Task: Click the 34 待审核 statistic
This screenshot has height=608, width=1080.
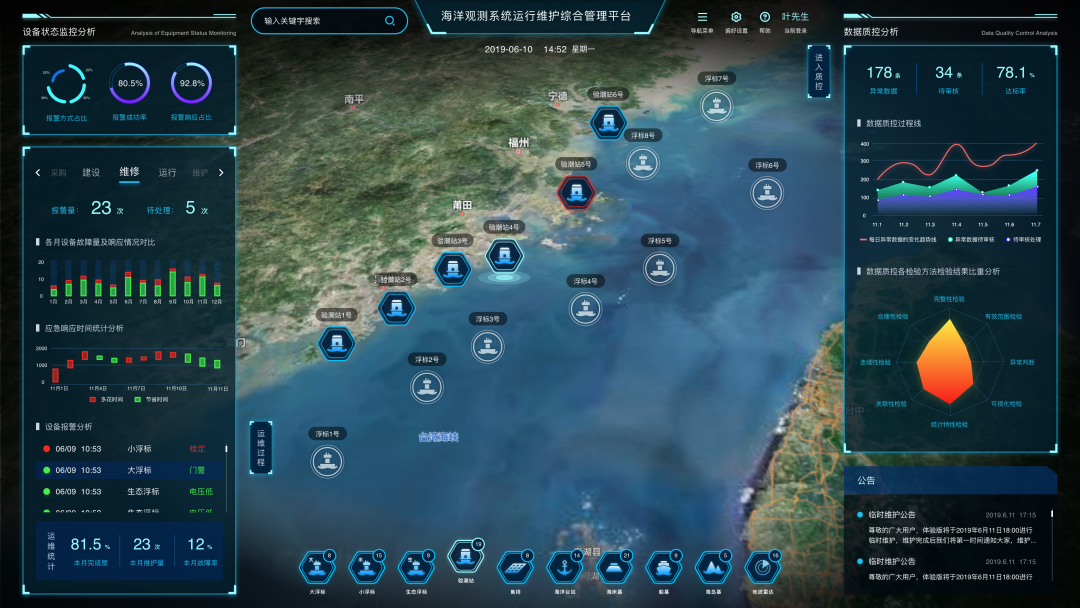Action: 948,79
